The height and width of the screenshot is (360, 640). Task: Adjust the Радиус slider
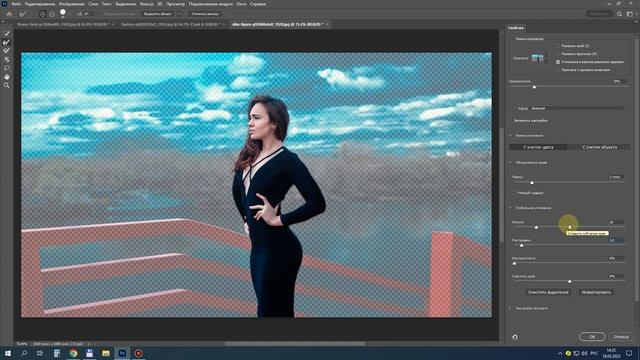click(532, 182)
